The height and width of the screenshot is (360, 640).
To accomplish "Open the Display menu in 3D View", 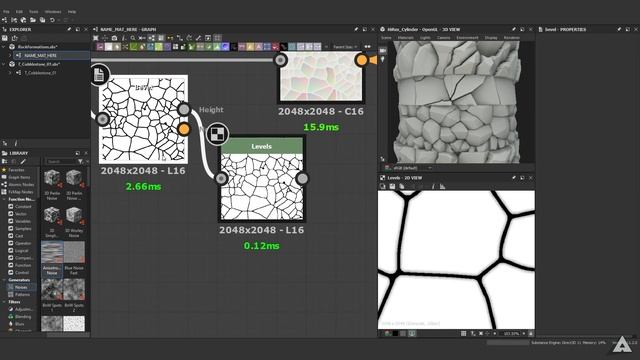I will click(491, 38).
